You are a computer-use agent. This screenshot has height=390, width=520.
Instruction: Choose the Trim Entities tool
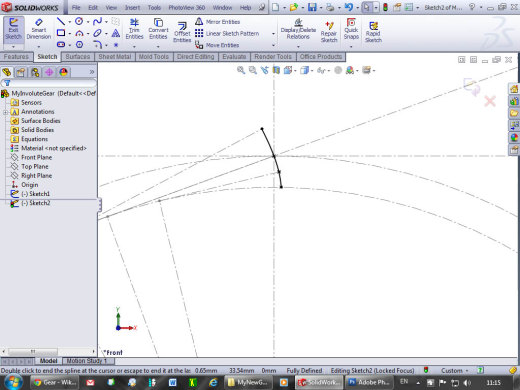pos(134,29)
